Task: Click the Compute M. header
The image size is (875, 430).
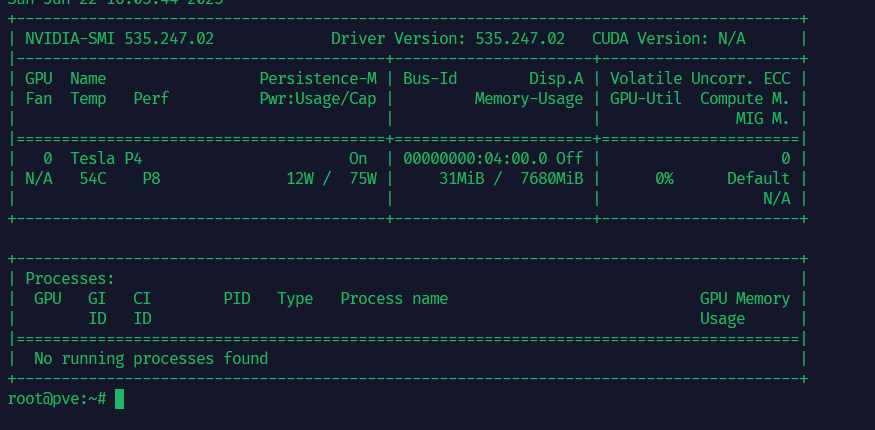Action: (x=745, y=99)
